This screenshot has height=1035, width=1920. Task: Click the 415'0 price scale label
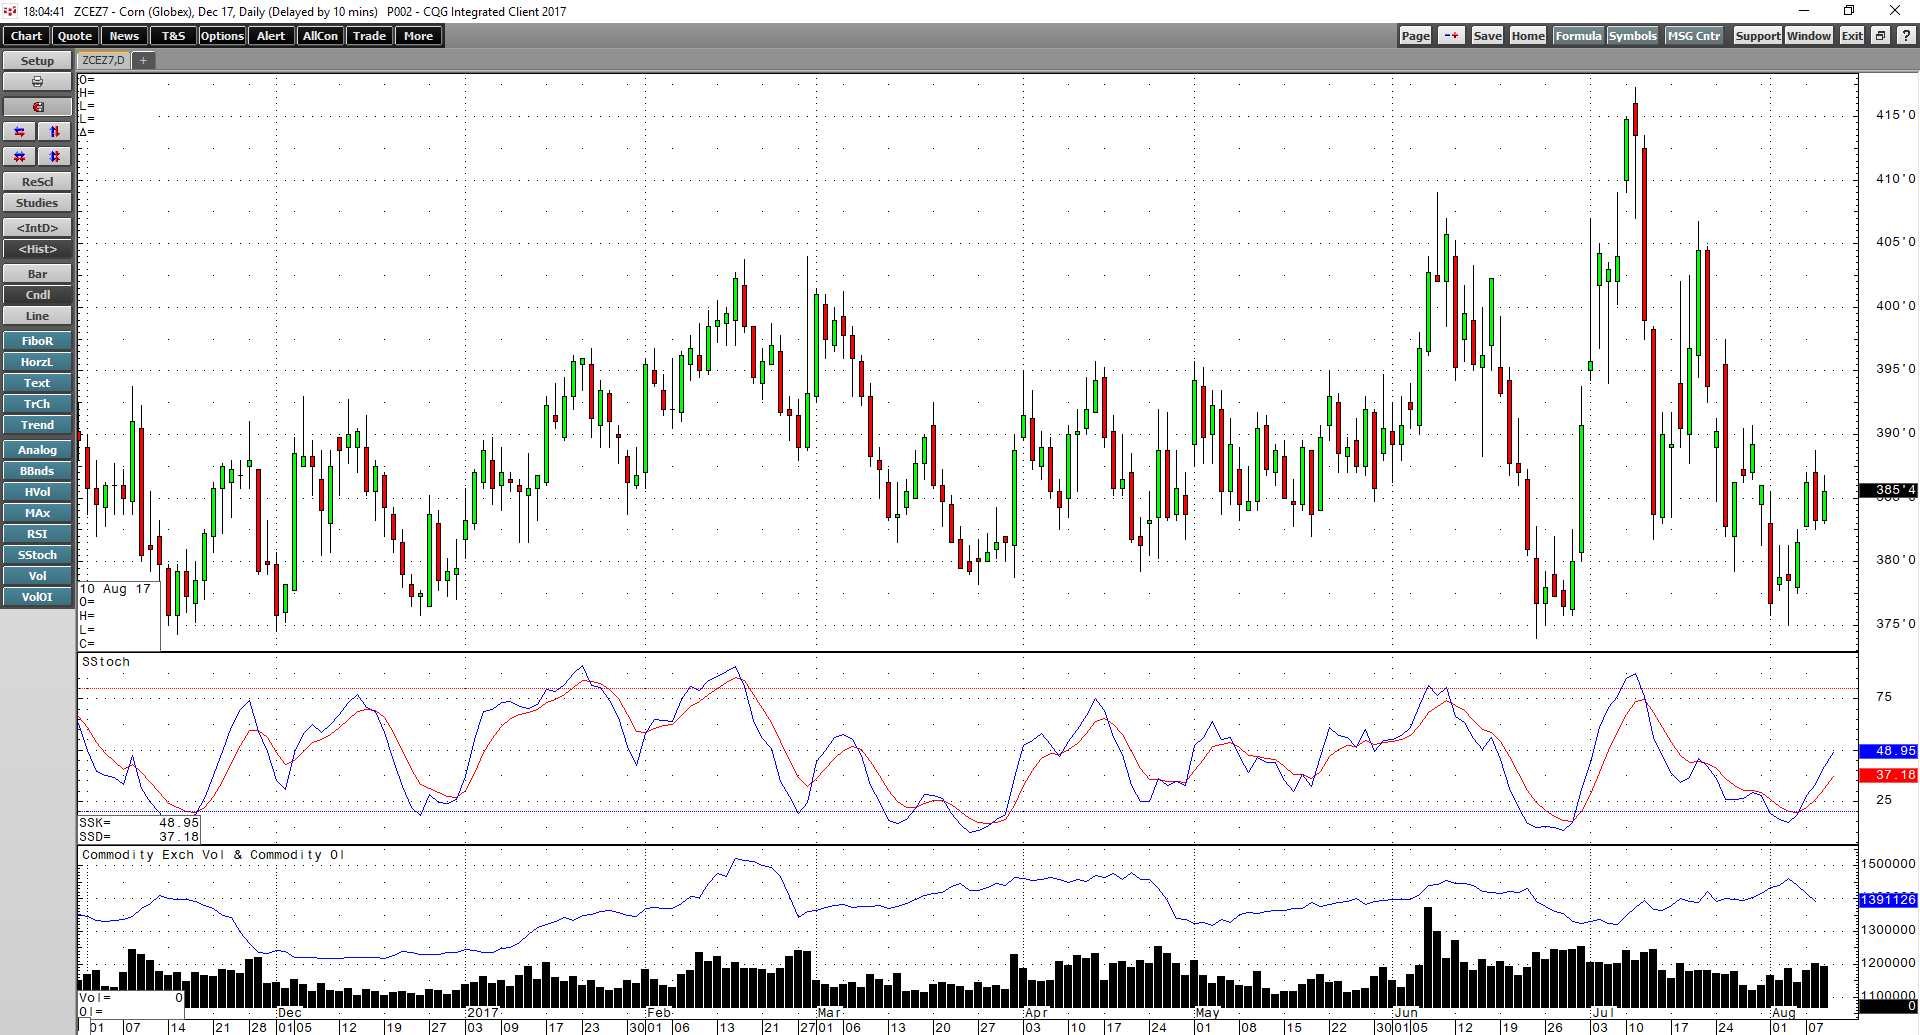[x=1895, y=115]
